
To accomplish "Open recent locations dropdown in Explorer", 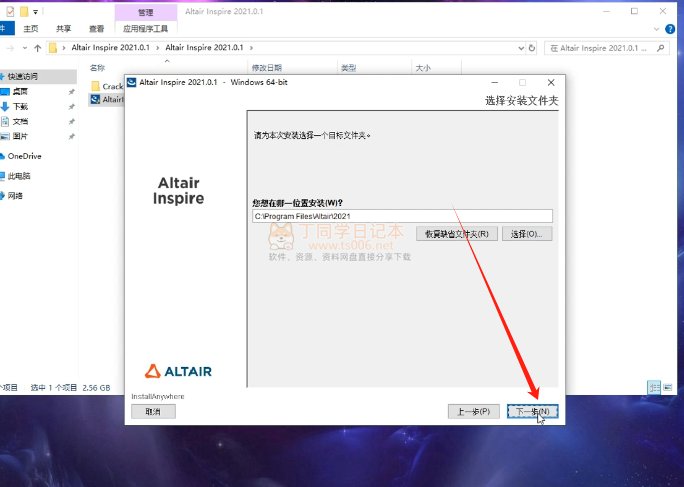I will [x=25, y=48].
